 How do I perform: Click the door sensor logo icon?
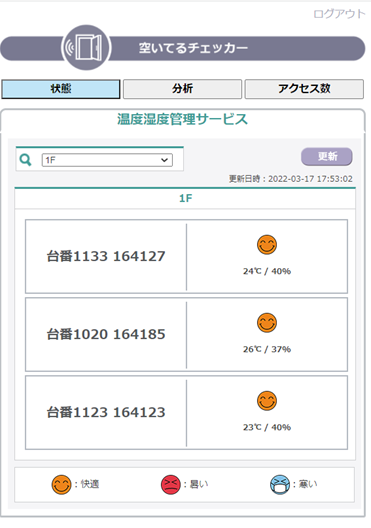[x=86, y=47]
